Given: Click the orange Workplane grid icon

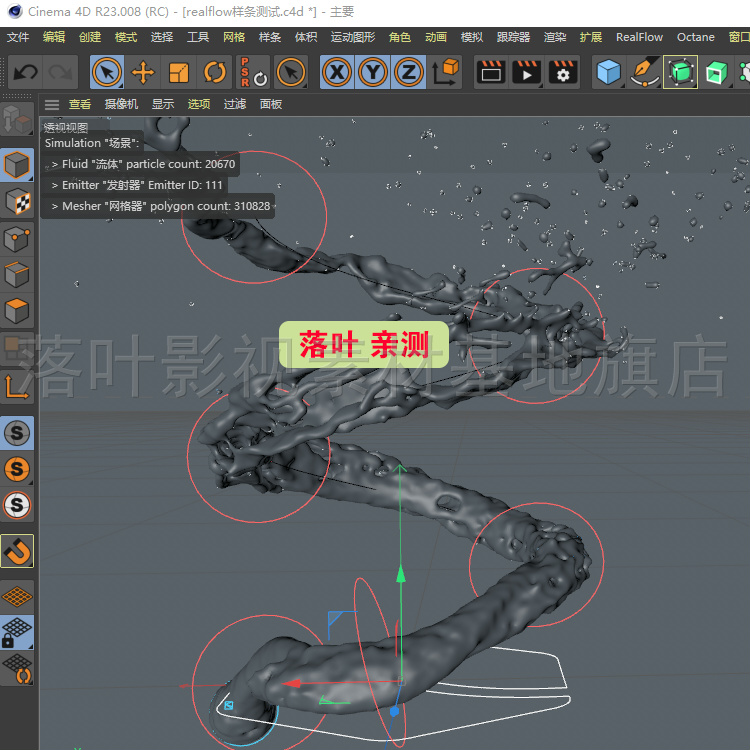Looking at the screenshot, I should coord(17,596).
